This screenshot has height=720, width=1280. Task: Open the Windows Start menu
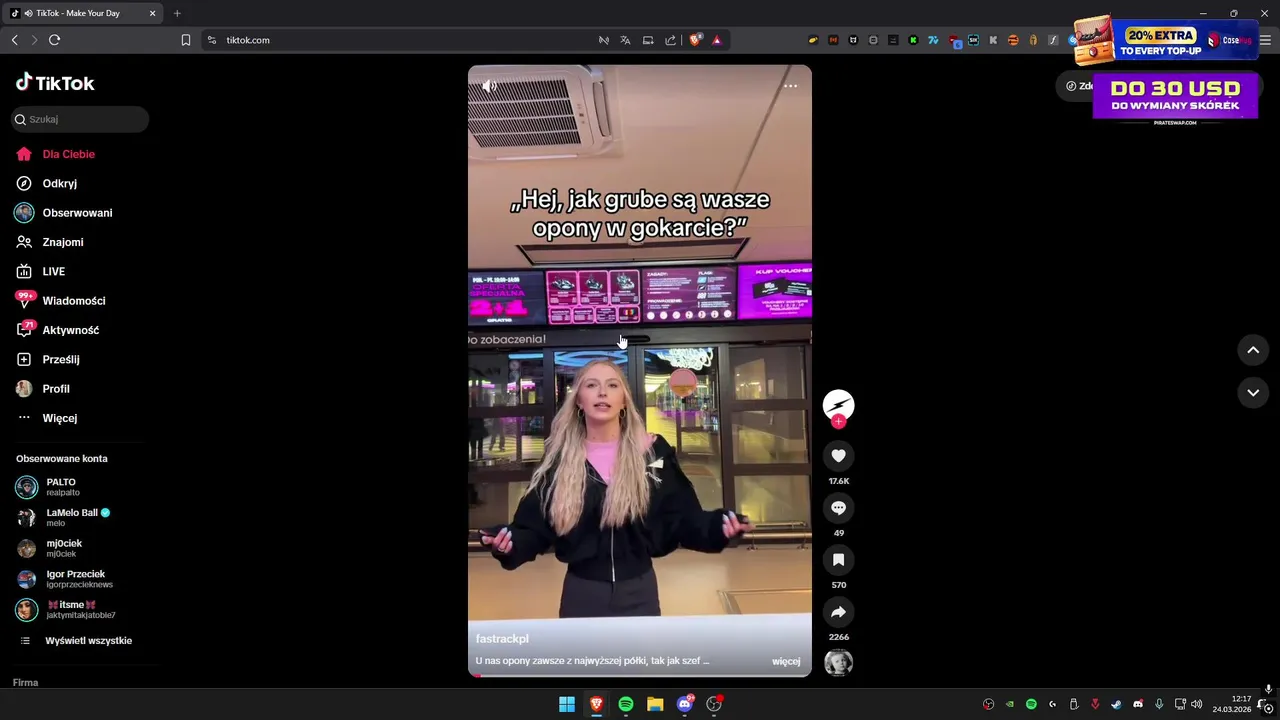coord(567,704)
